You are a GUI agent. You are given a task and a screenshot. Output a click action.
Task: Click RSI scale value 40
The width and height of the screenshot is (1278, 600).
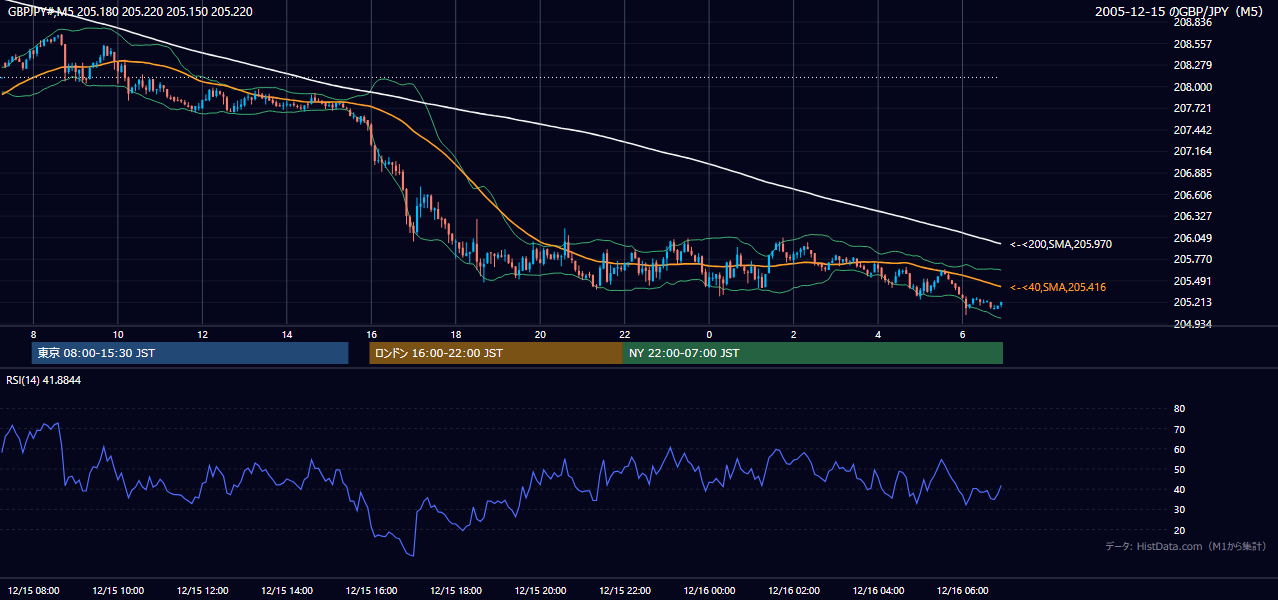[1179, 489]
